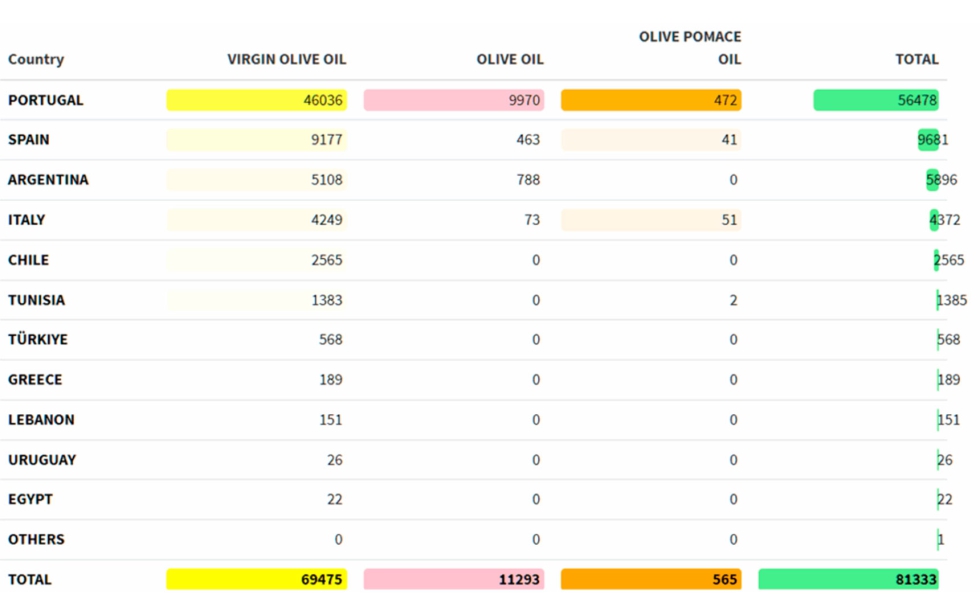
Task: Click total pomace oil value 565
Action: click(724, 579)
